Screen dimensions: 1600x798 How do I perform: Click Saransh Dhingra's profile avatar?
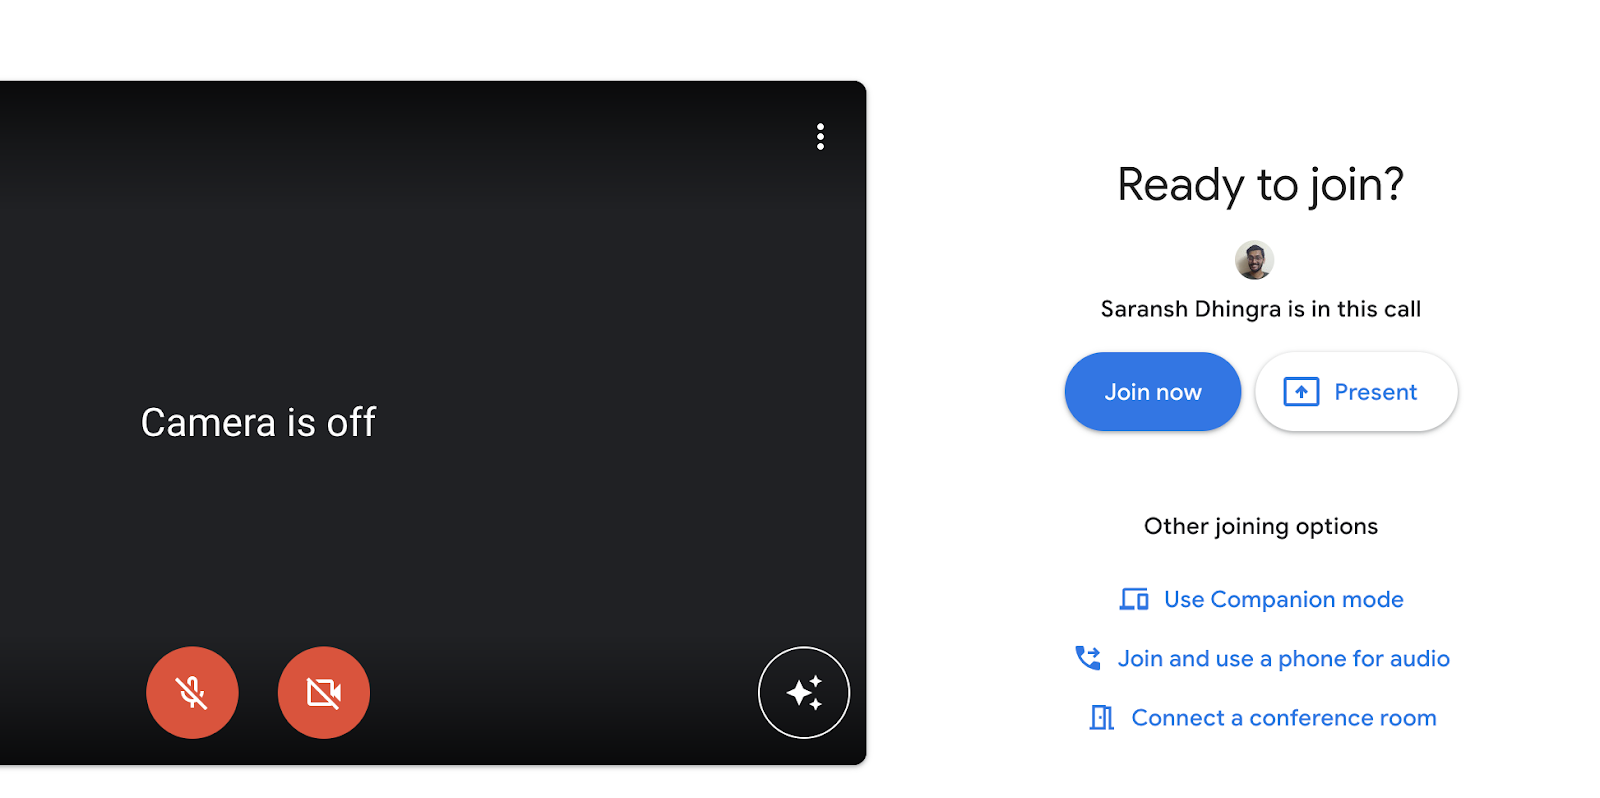(x=1254, y=260)
